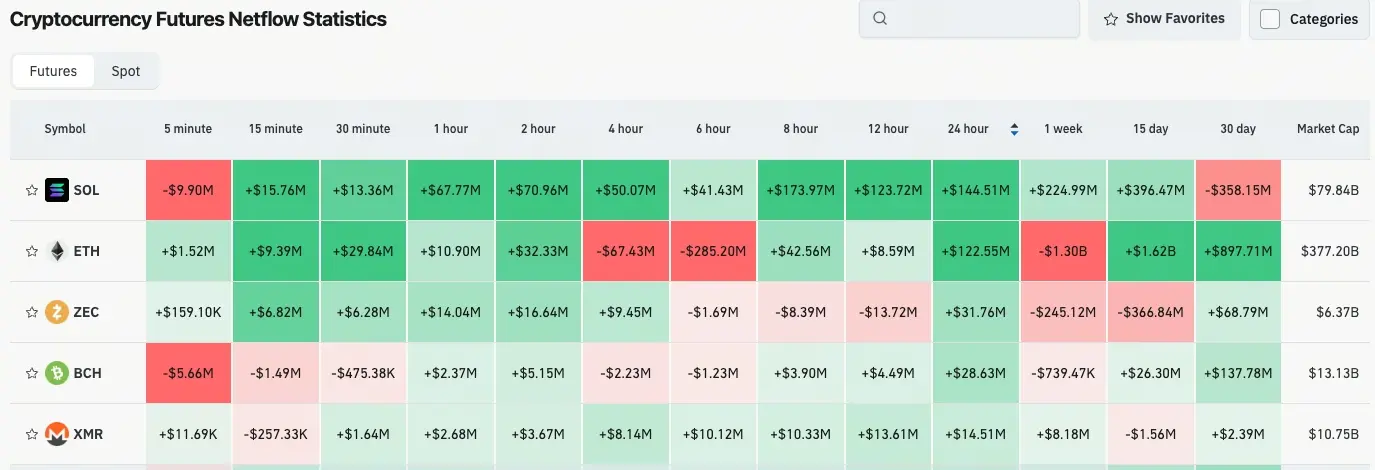Click ETH 1 week value -$1.30B
The width and height of the screenshot is (1375, 470).
click(x=1063, y=251)
